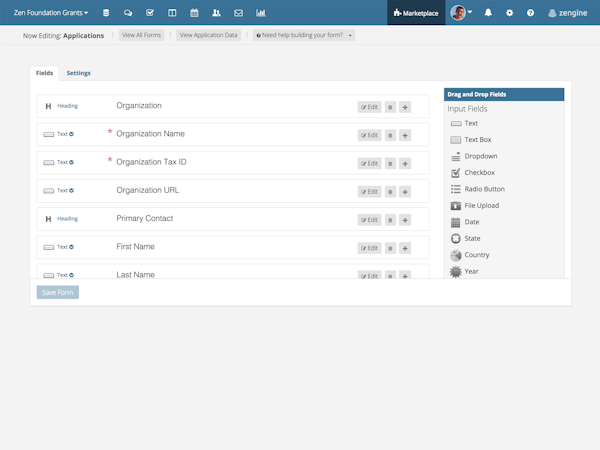Click the move handle on Organization Name row
Image resolution: width=600 pixels, height=450 pixels.
405,135
